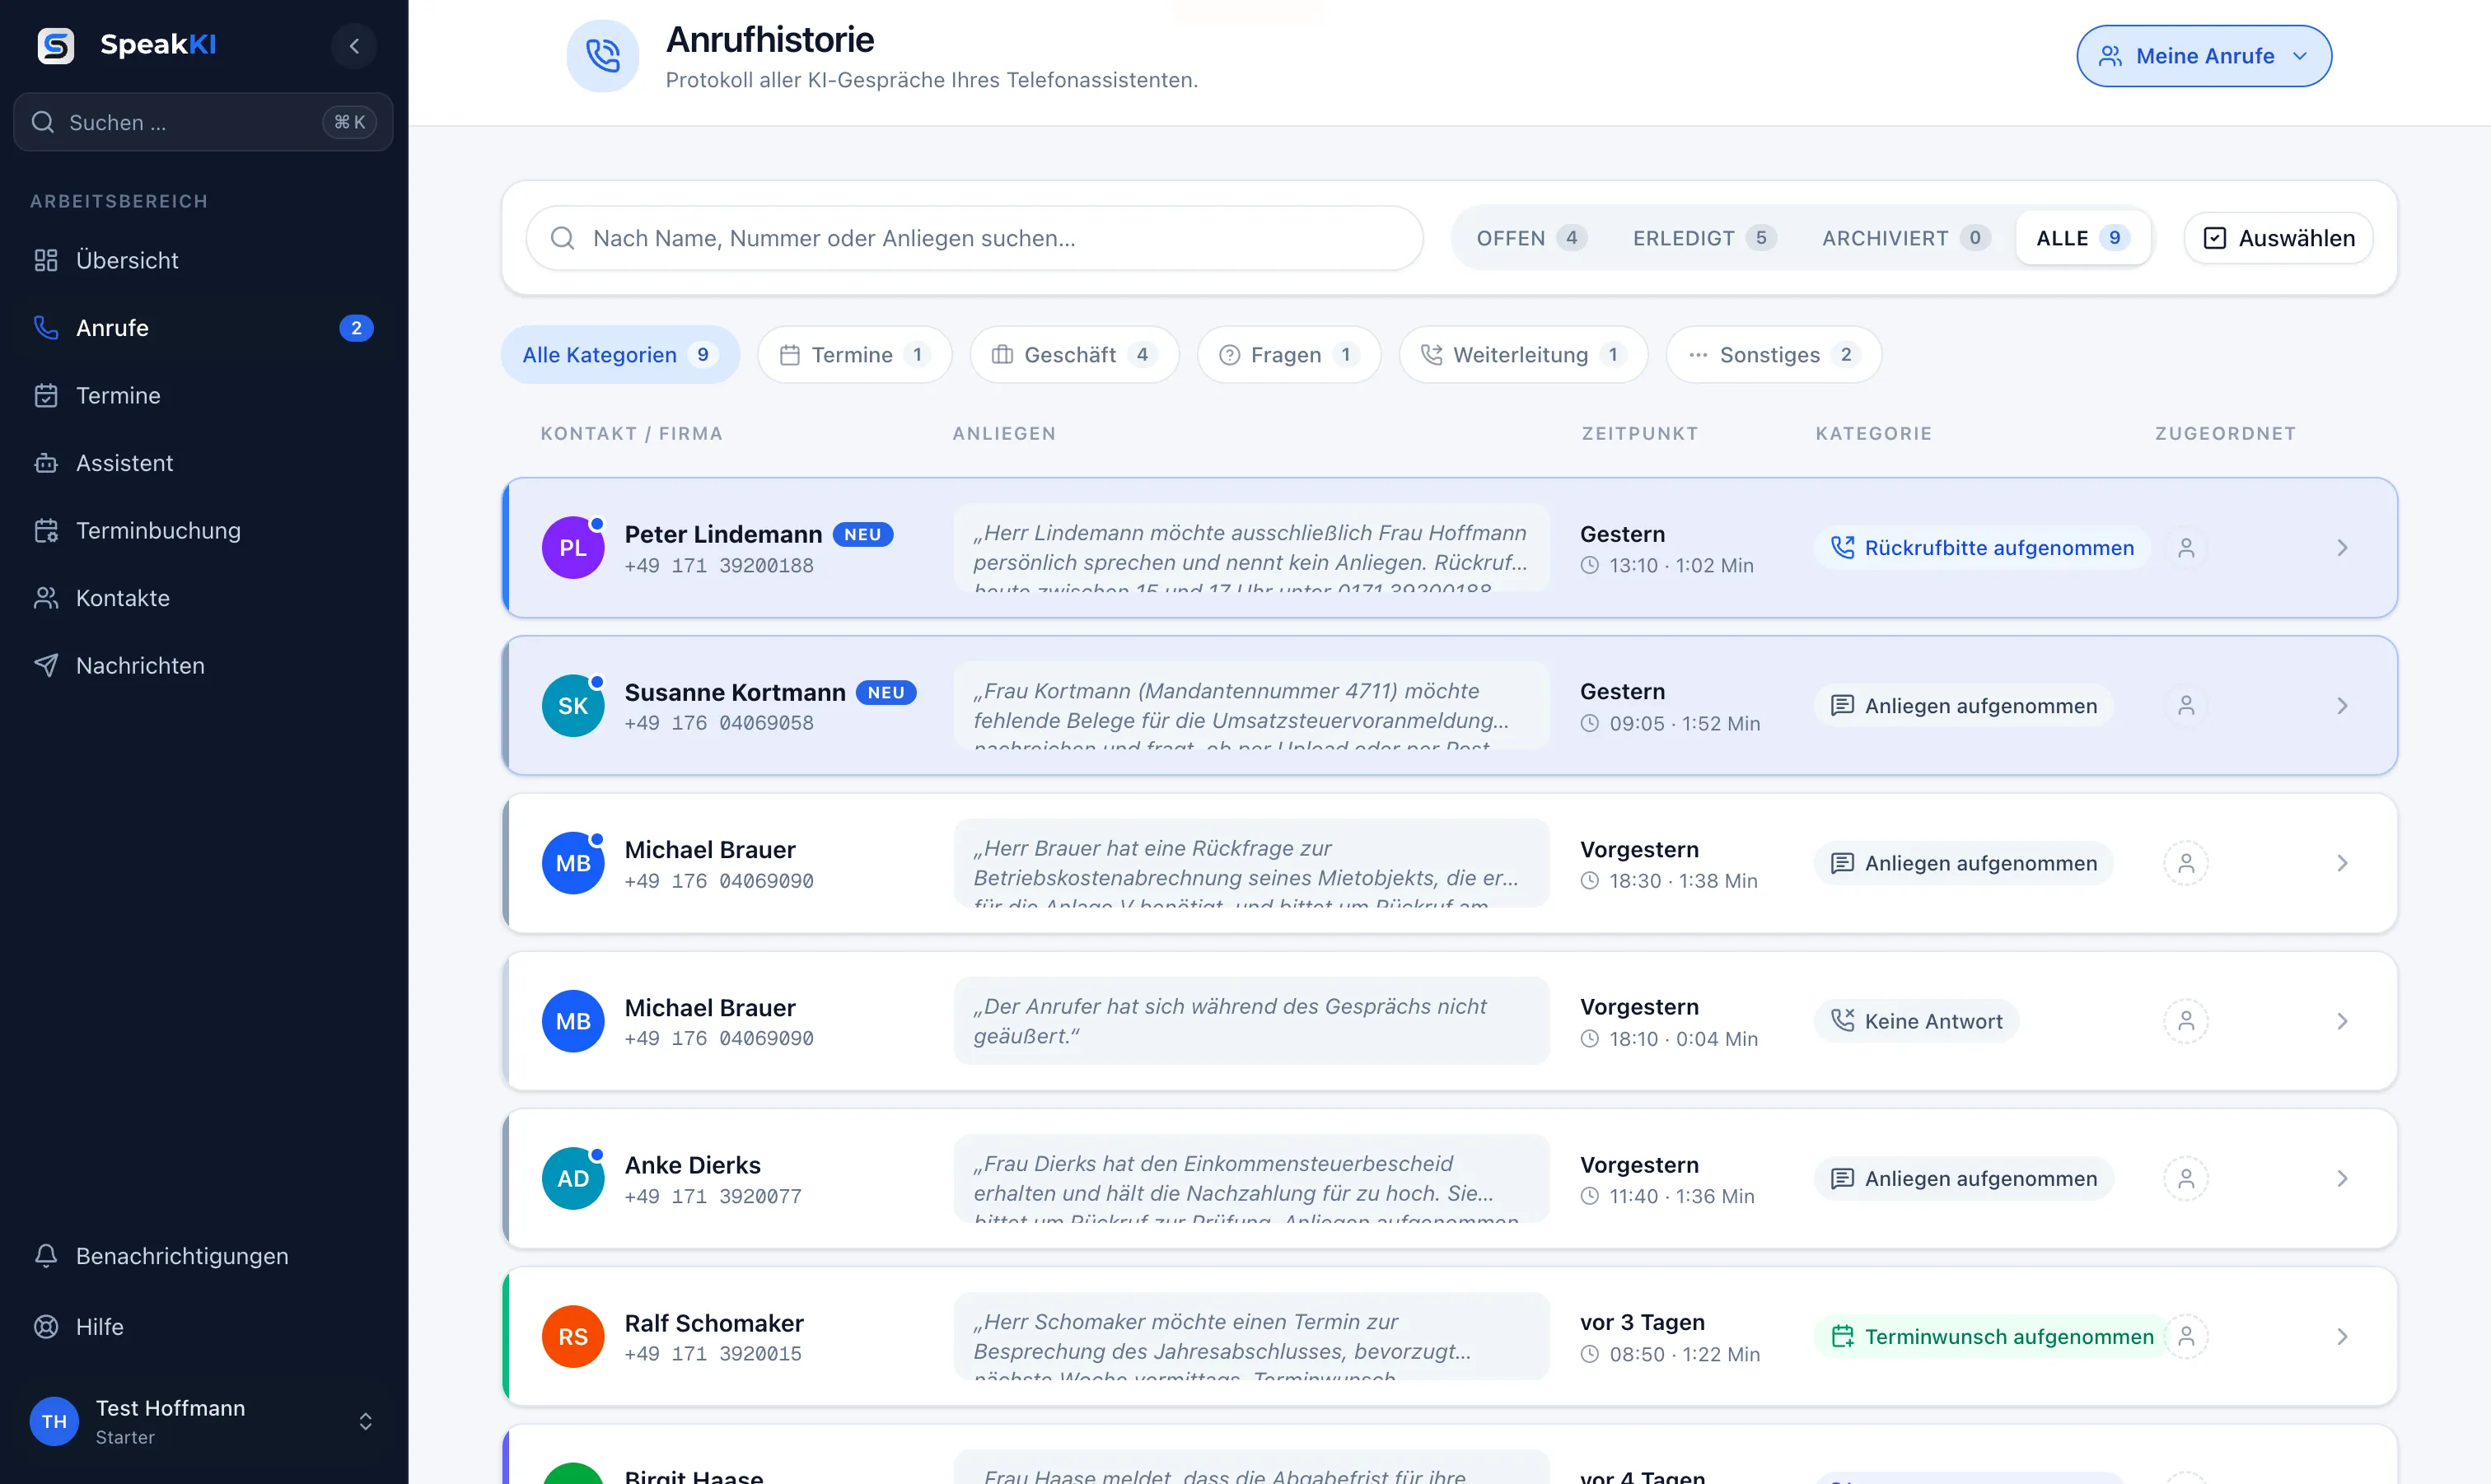Viewport: 2491px width, 1484px height.
Task: Click the Hilfe lifebuoy icon
Action: (46, 1327)
